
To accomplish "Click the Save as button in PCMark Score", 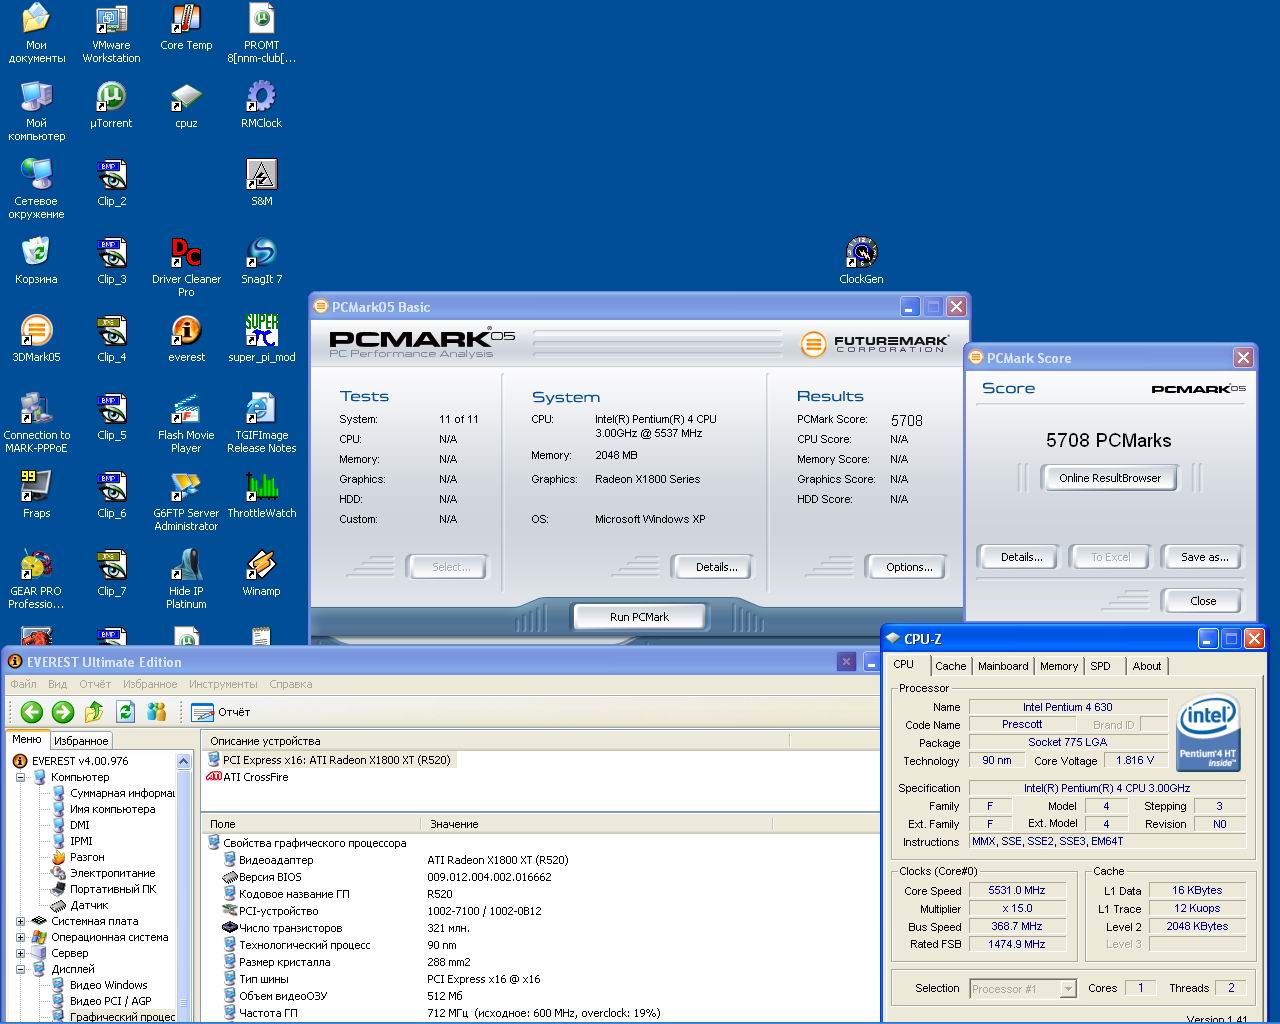I will pyautogui.click(x=1204, y=557).
